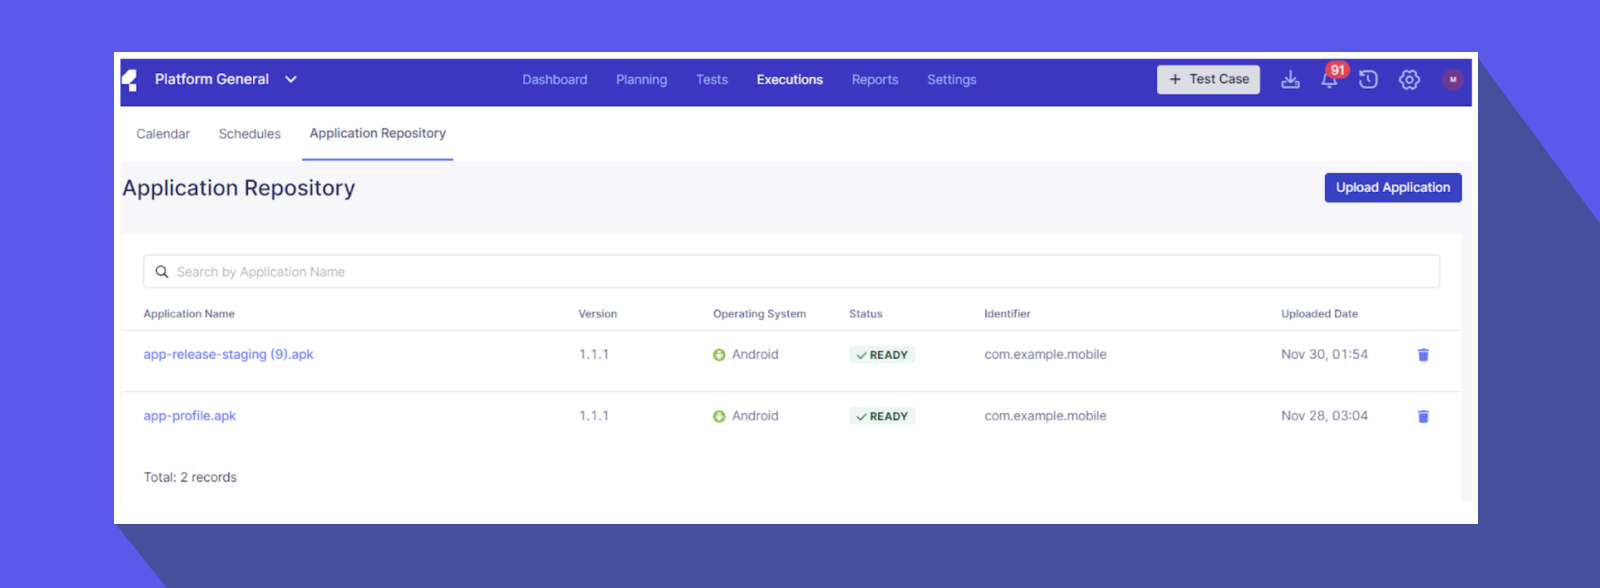Click the Status column header
This screenshot has width=1600, height=588.
click(x=866, y=314)
